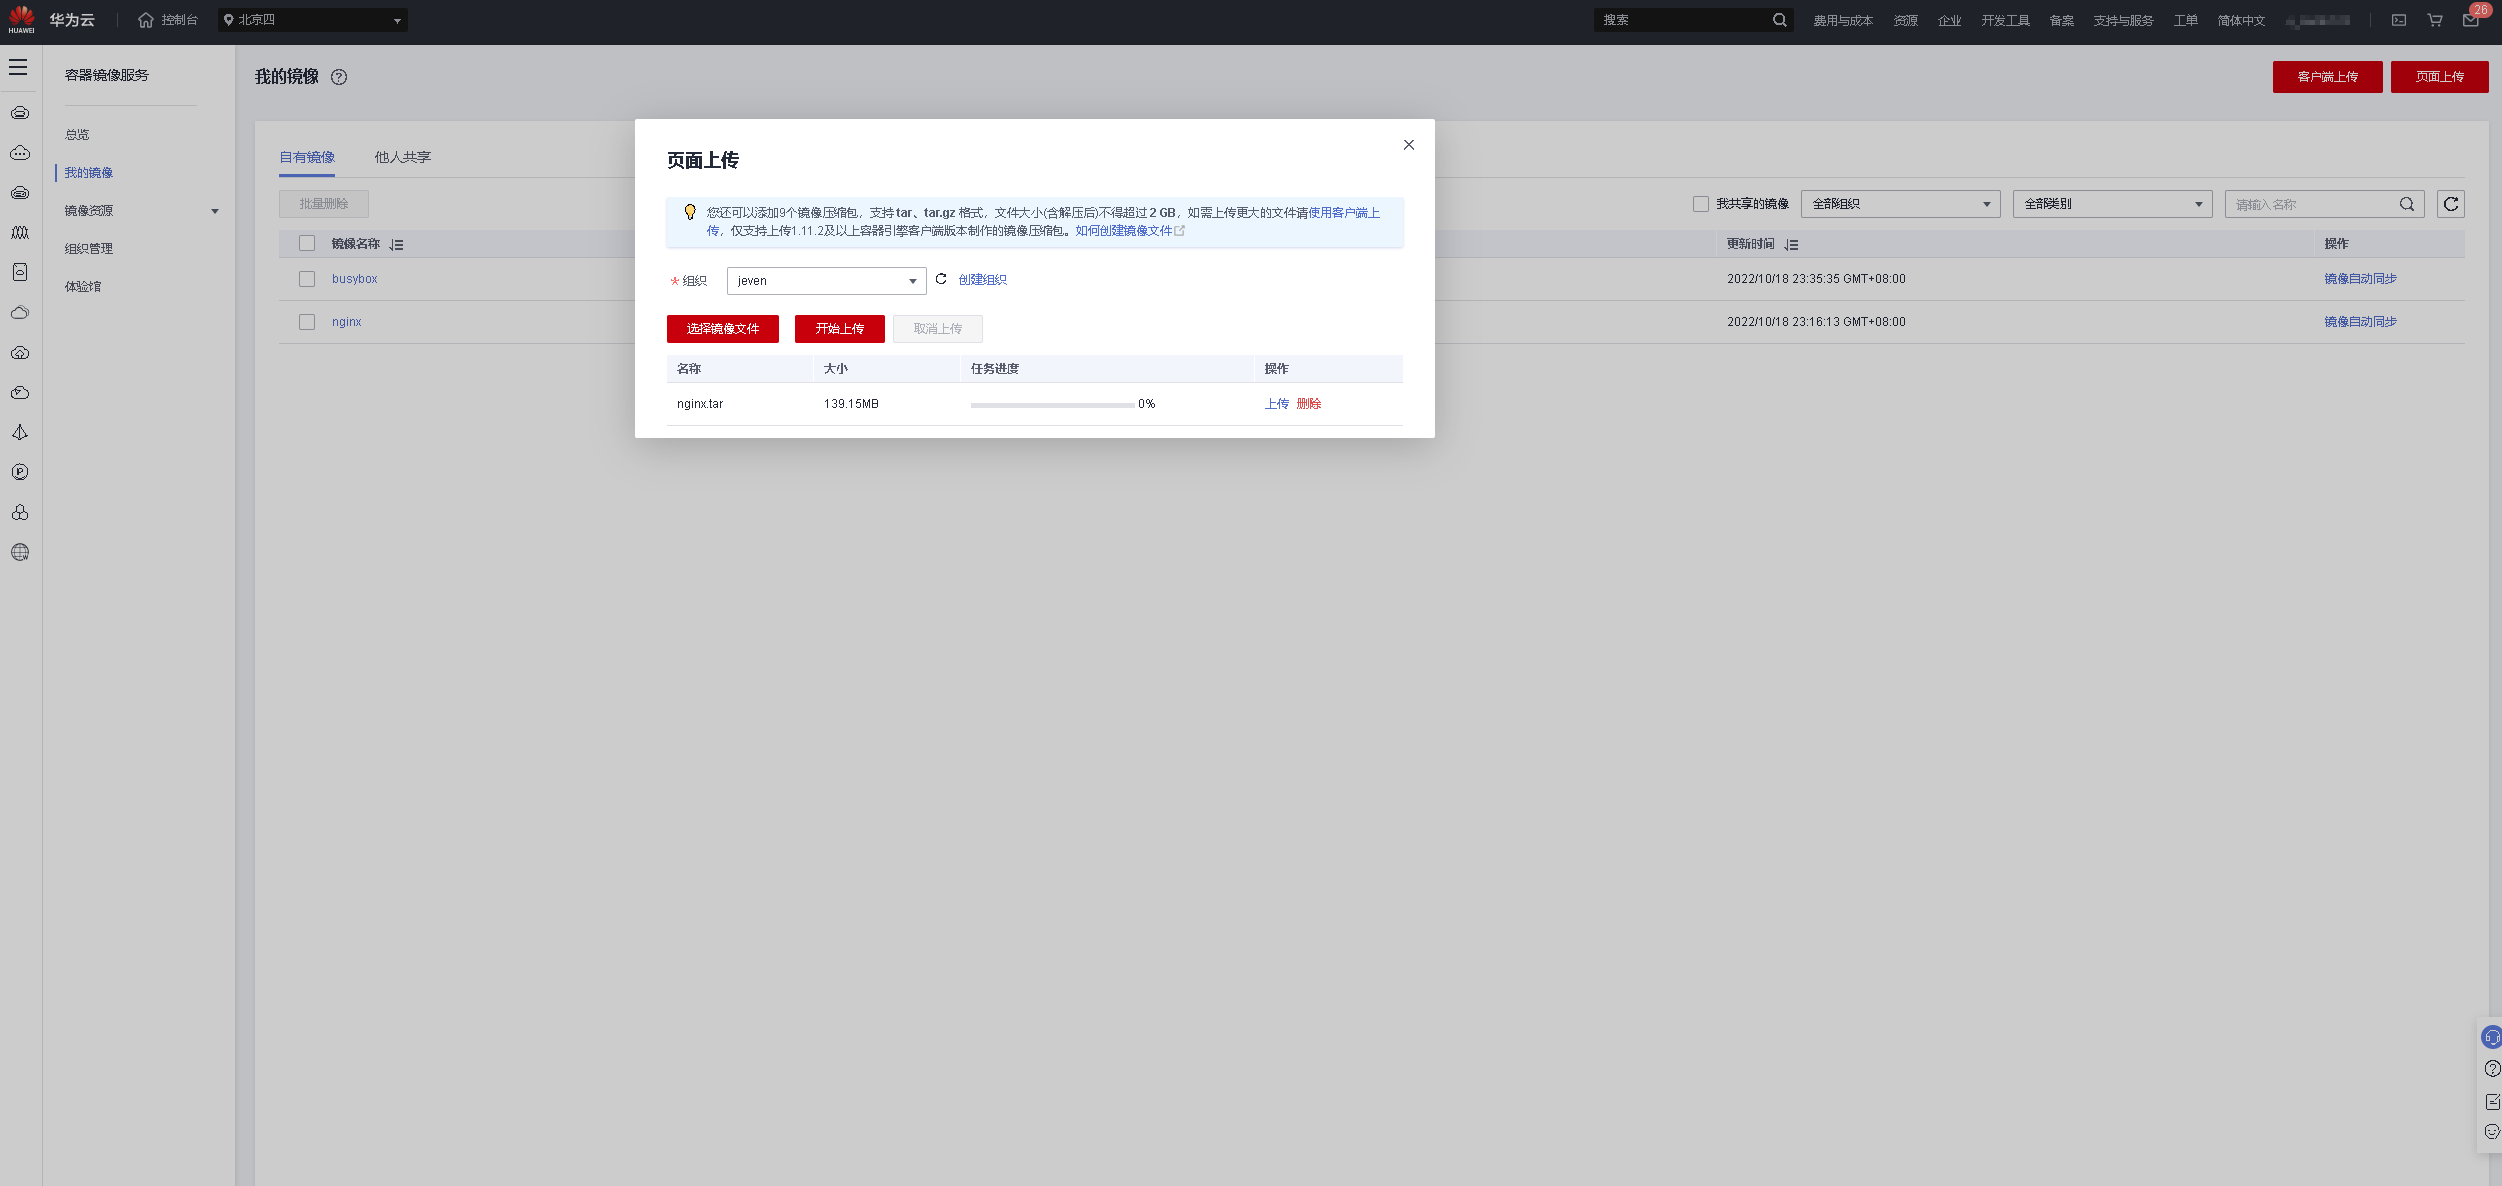Click the 开始上传 button
Screen dimensions: 2502x1186
click(839, 329)
